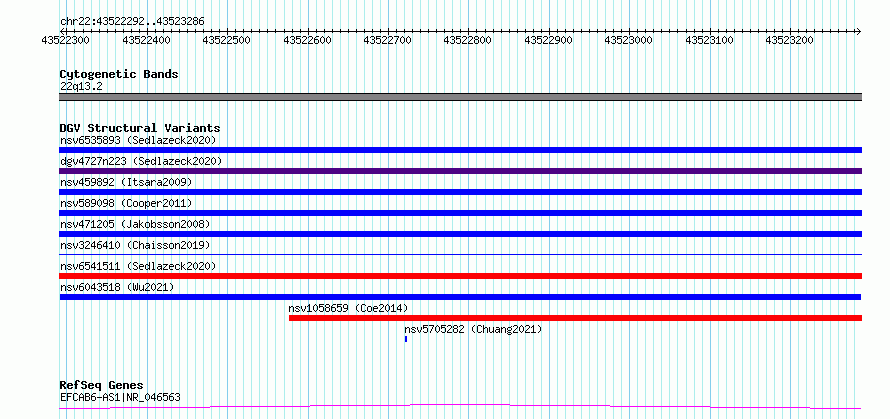Click ruler position 43522300
Image resolution: width=890 pixels, height=419 pixels.
click(x=66, y=40)
